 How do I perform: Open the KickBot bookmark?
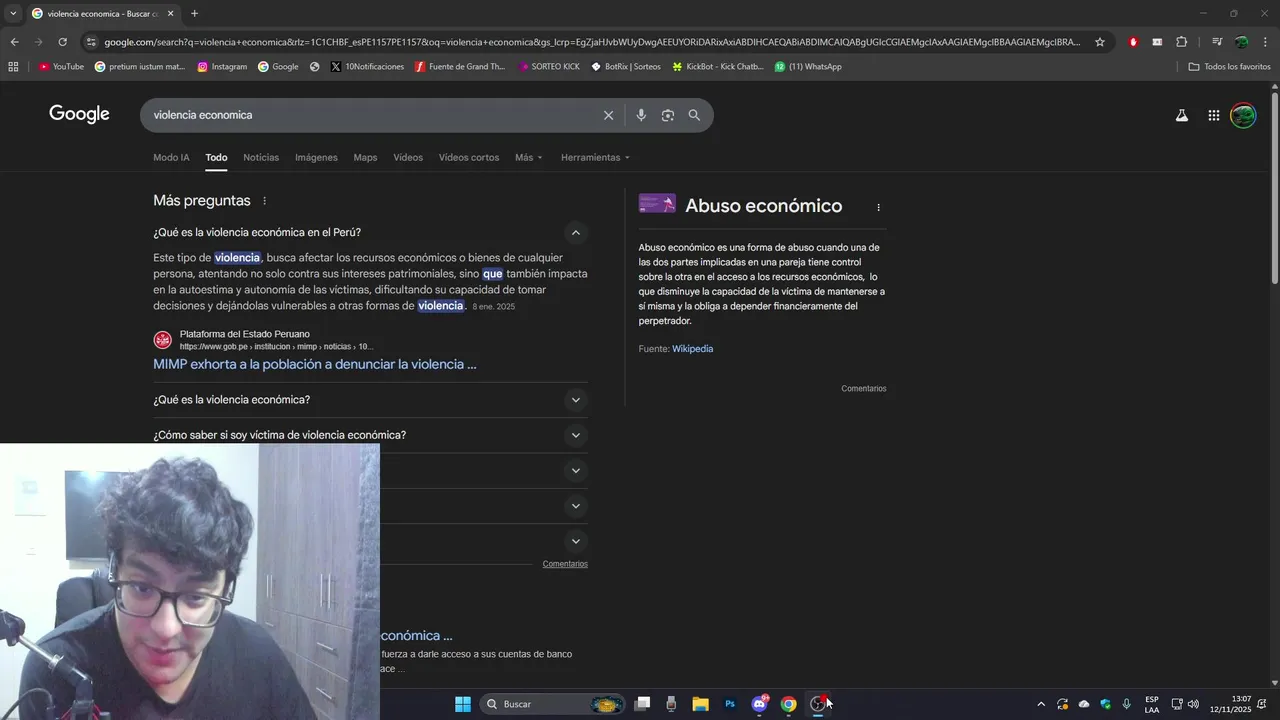[718, 67]
